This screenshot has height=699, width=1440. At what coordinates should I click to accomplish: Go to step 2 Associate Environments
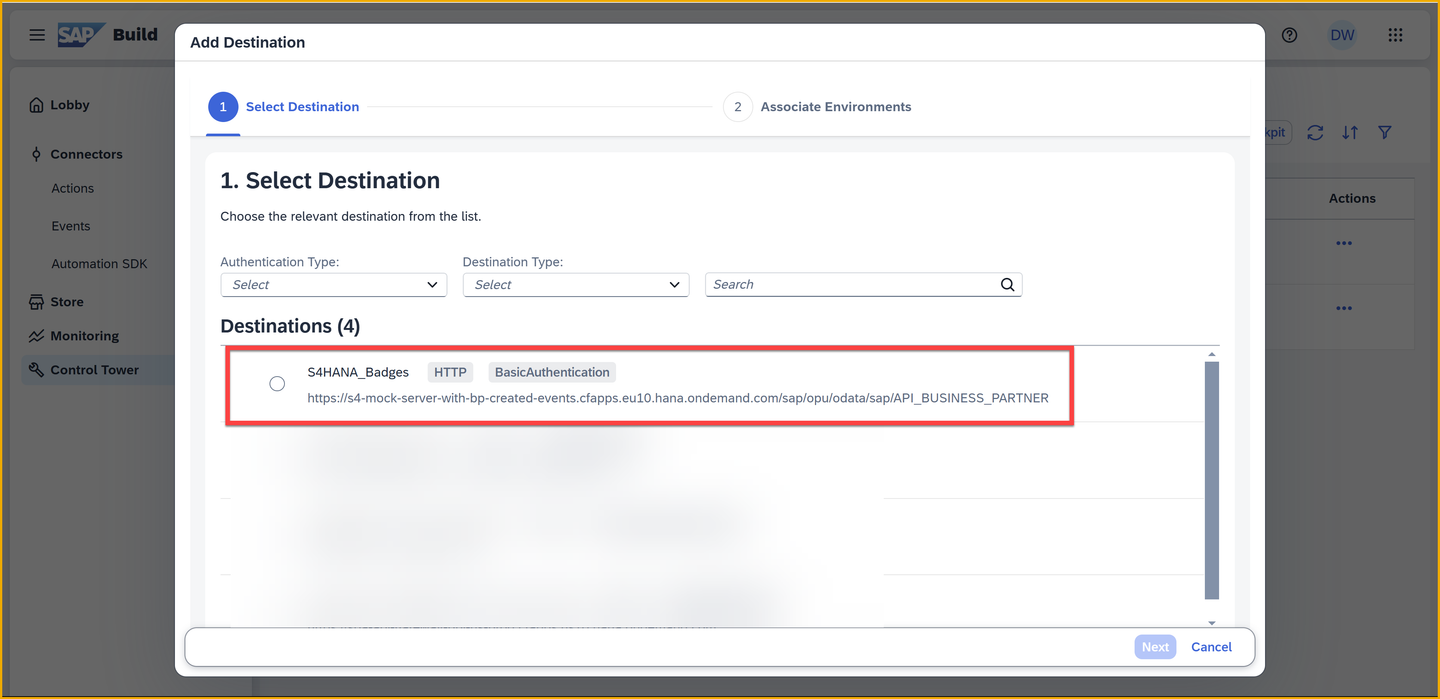818,107
